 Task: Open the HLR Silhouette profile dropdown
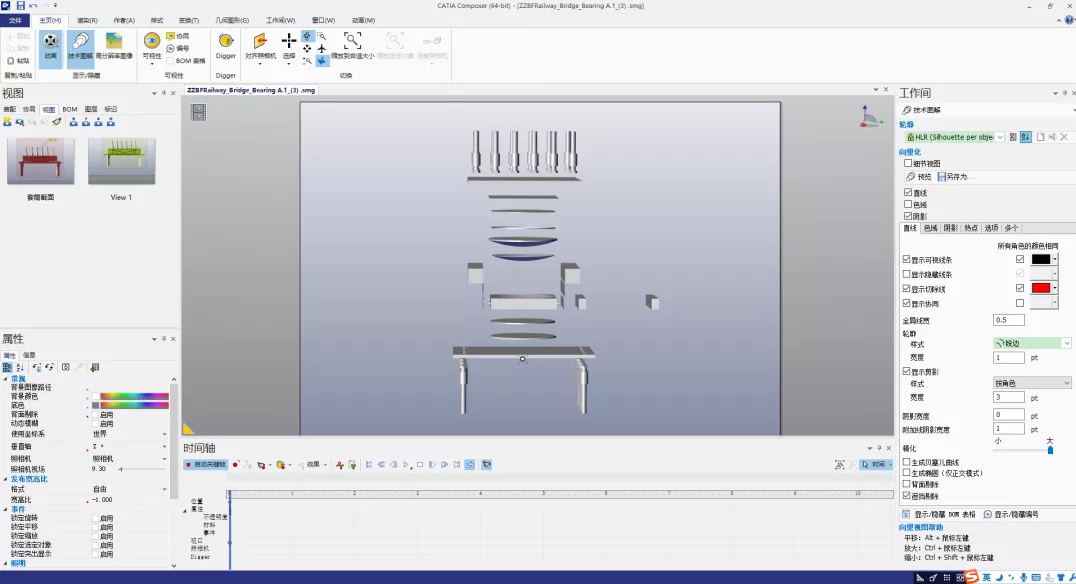pyautogui.click(x=955, y=137)
